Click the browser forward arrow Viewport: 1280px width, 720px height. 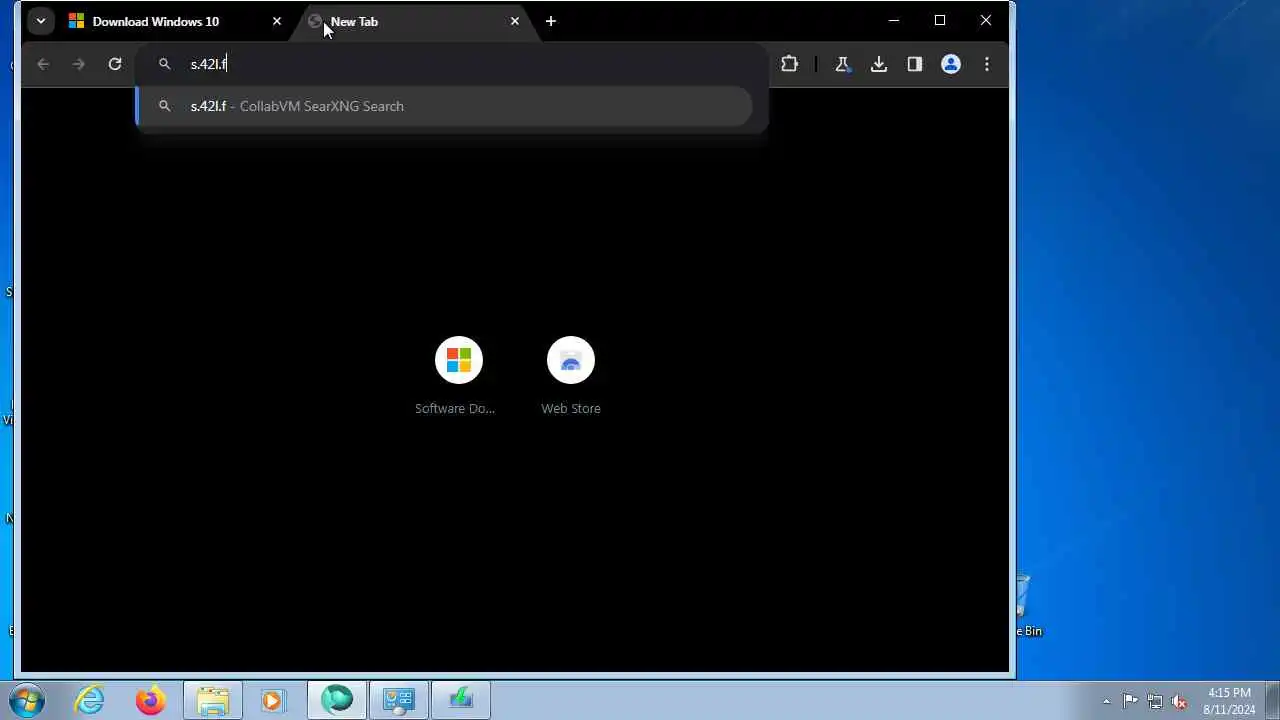click(79, 64)
